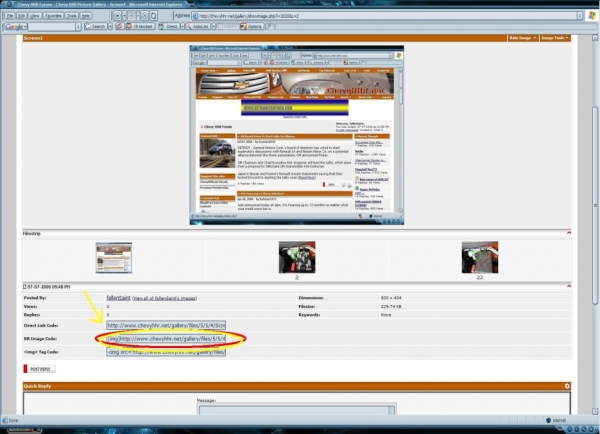Collapse the Filmstrip section
Screen dimensions: 600x434
(x=569, y=231)
